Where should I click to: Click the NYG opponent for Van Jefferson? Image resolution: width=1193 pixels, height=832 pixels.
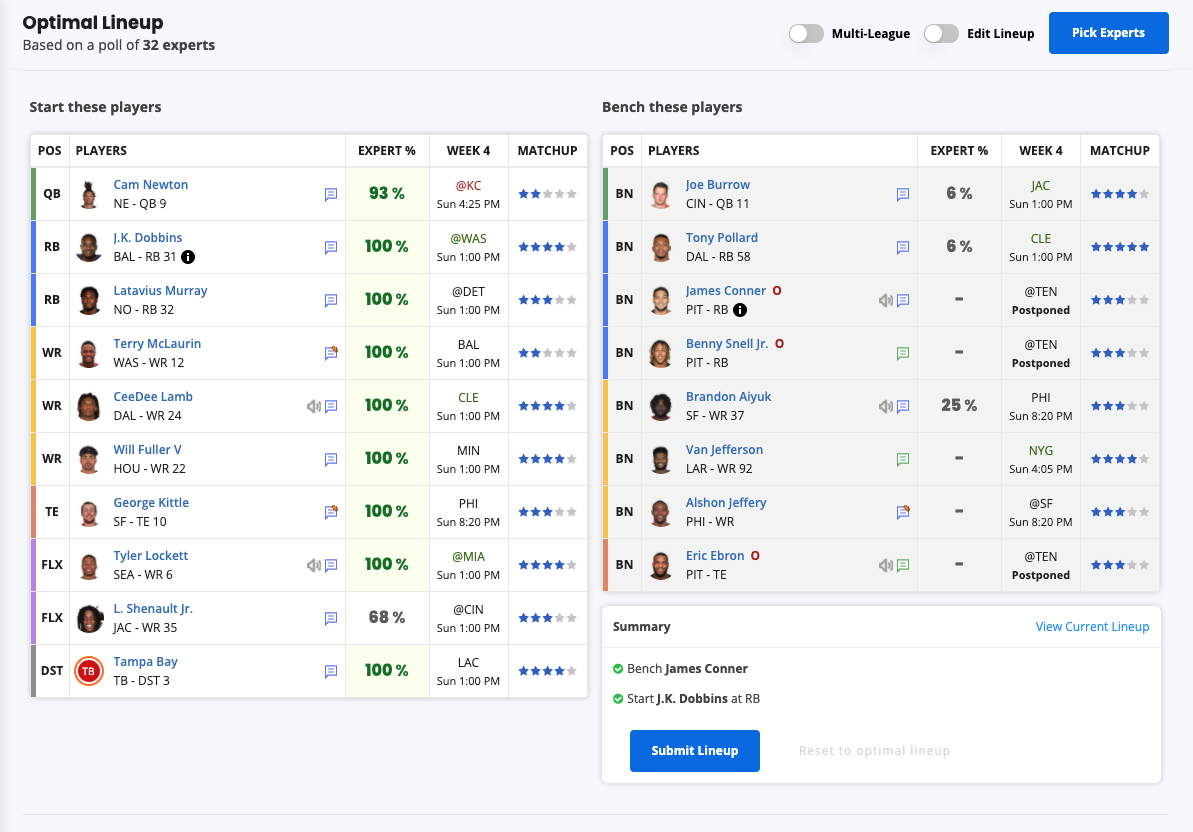tap(1041, 450)
